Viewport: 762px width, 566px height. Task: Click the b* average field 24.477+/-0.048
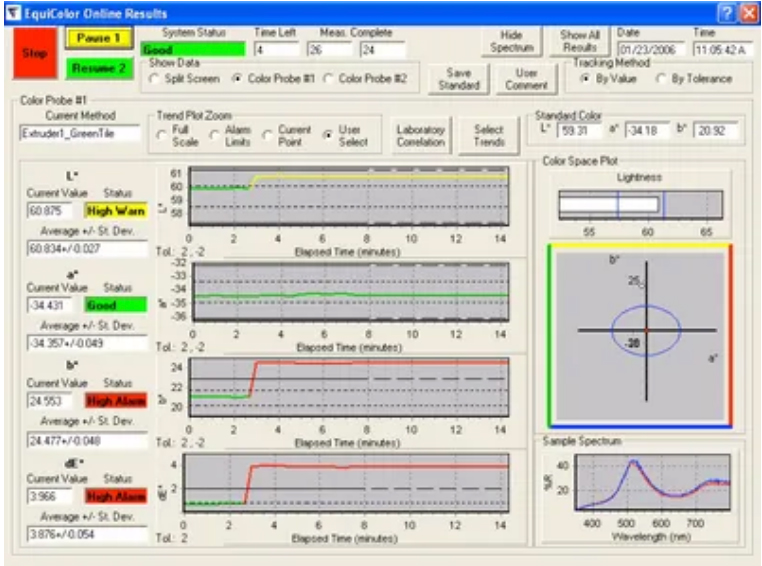click(x=87, y=441)
